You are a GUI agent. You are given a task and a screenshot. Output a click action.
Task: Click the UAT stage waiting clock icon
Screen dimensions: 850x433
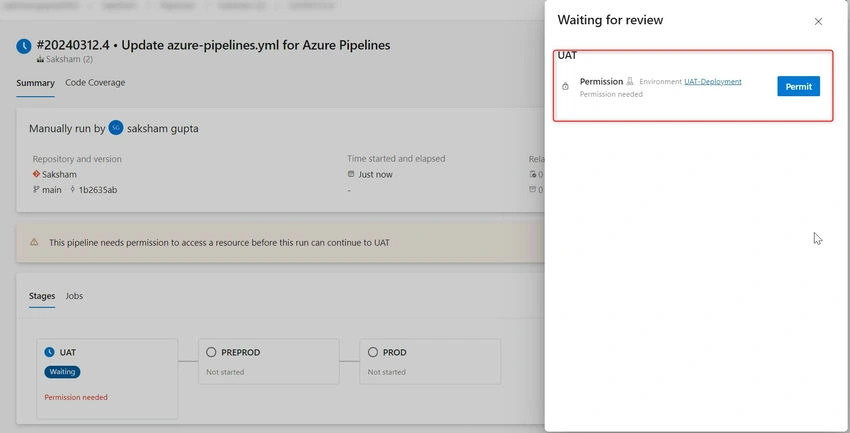49,352
